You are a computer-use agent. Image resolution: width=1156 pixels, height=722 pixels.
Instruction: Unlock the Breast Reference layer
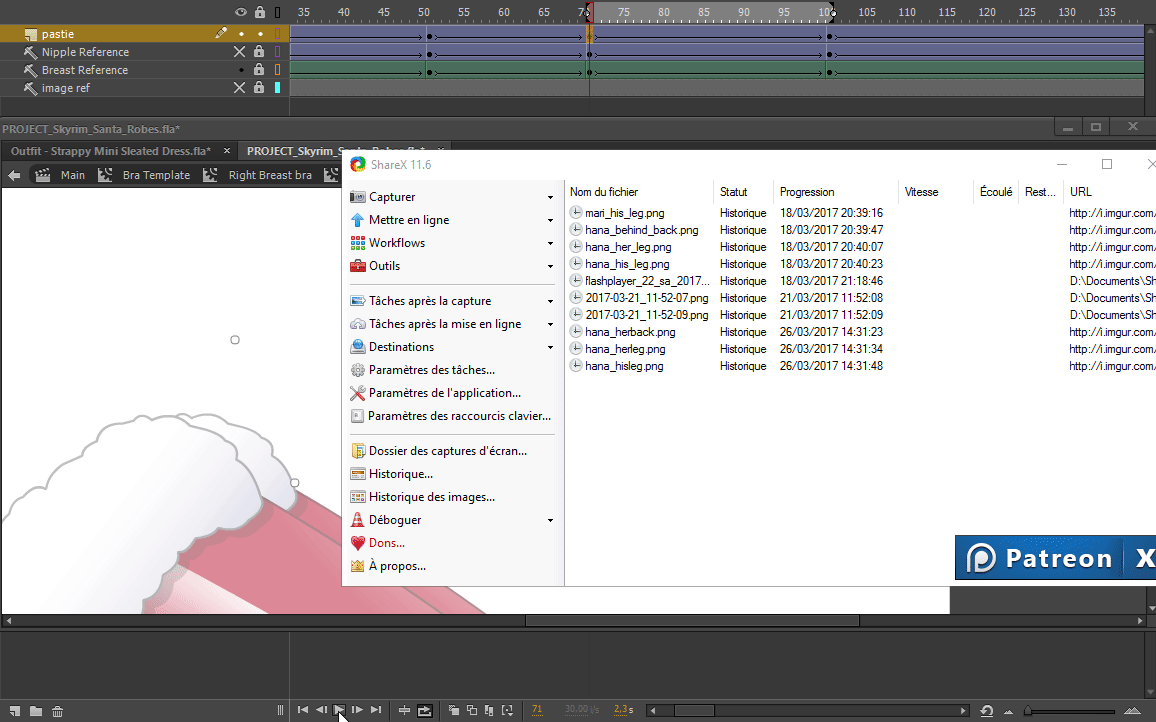pyautogui.click(x=259, y=70)
